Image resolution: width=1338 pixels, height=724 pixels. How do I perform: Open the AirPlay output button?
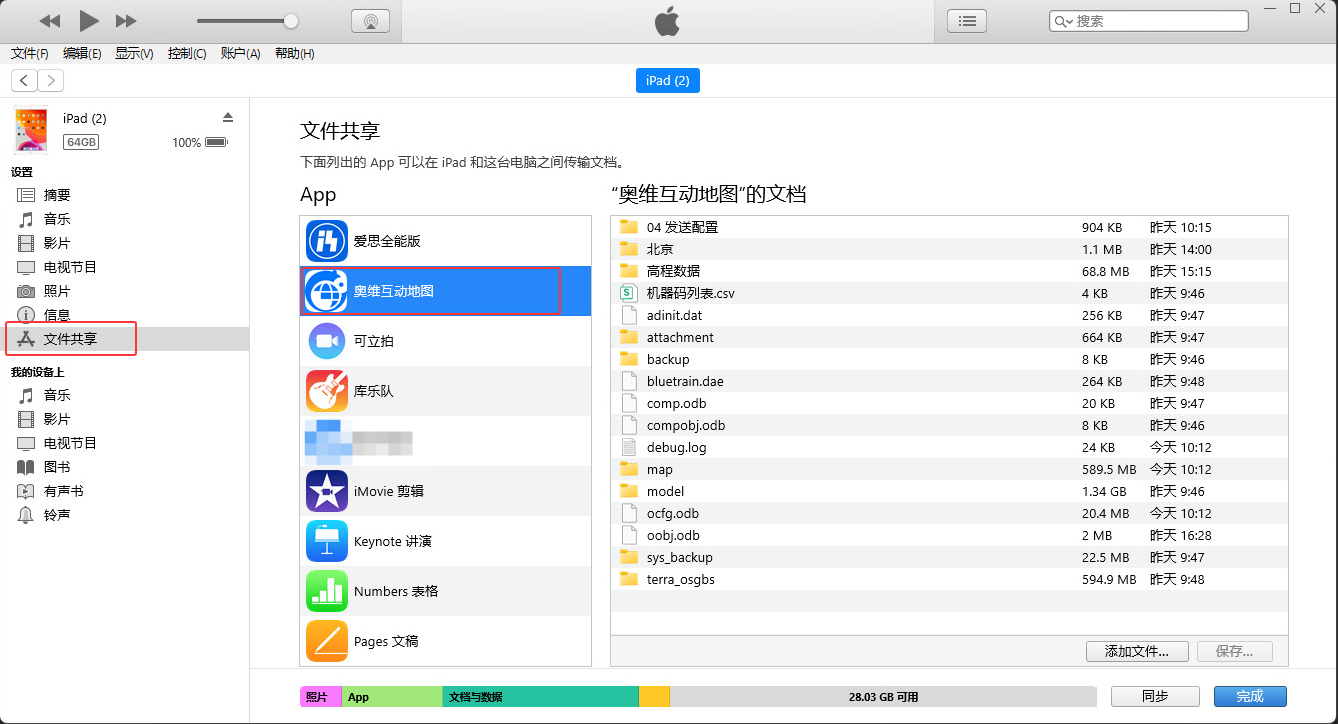click(370, 21)
